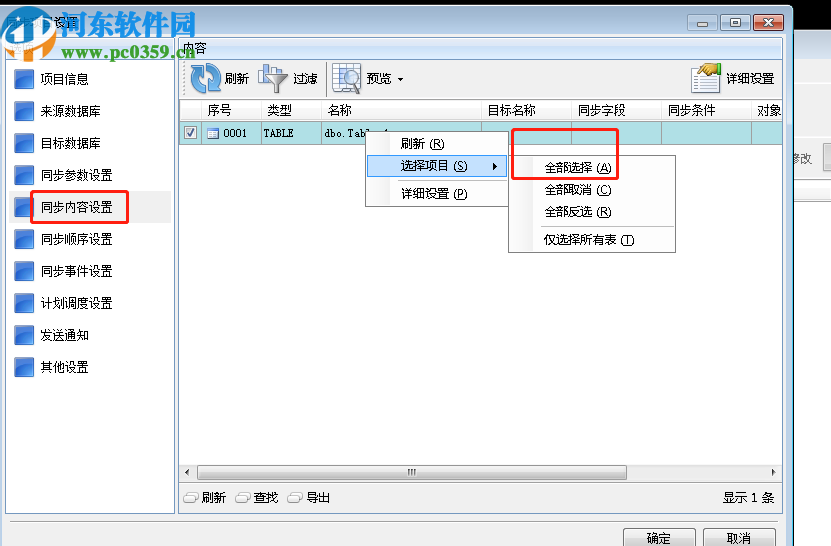Viewport: 831px width, 546px height.
Task: Select 同步内容设置 in sidebar
Action: coord(77,207)
